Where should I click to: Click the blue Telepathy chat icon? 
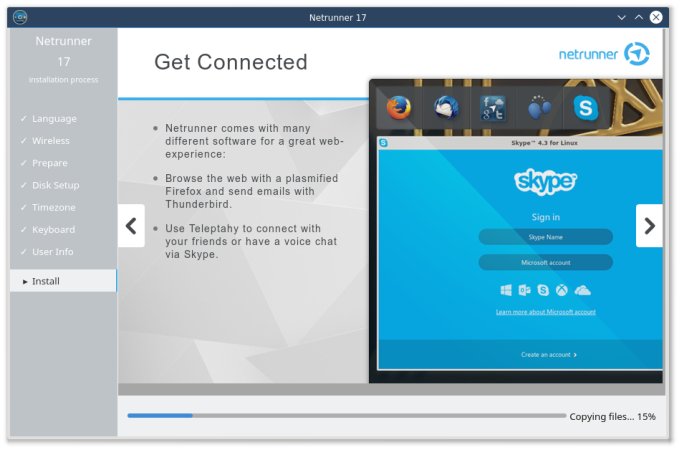tap(539, 108)
